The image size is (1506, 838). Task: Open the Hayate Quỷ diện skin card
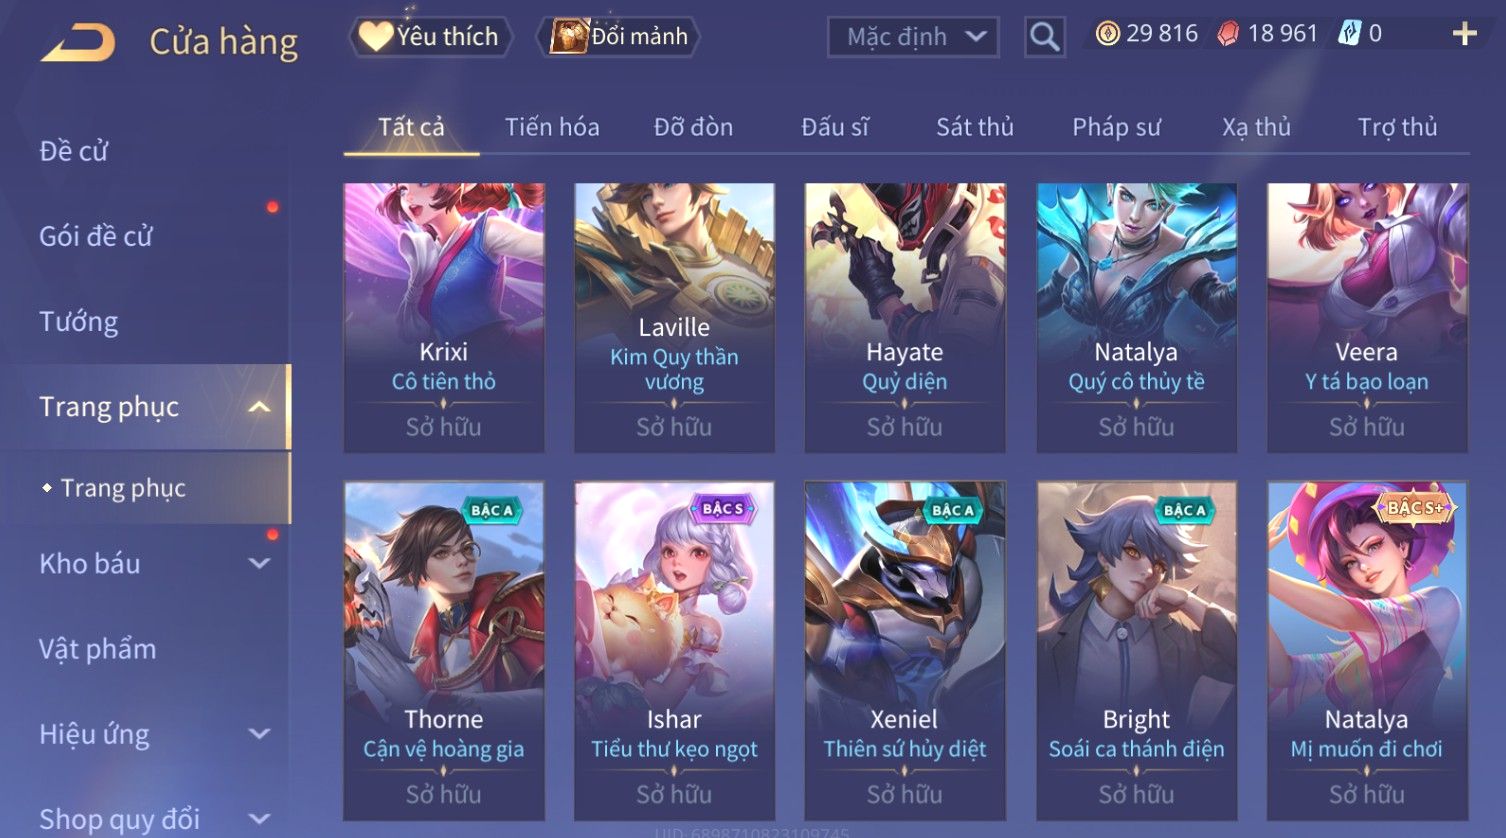tap(905, 317)
